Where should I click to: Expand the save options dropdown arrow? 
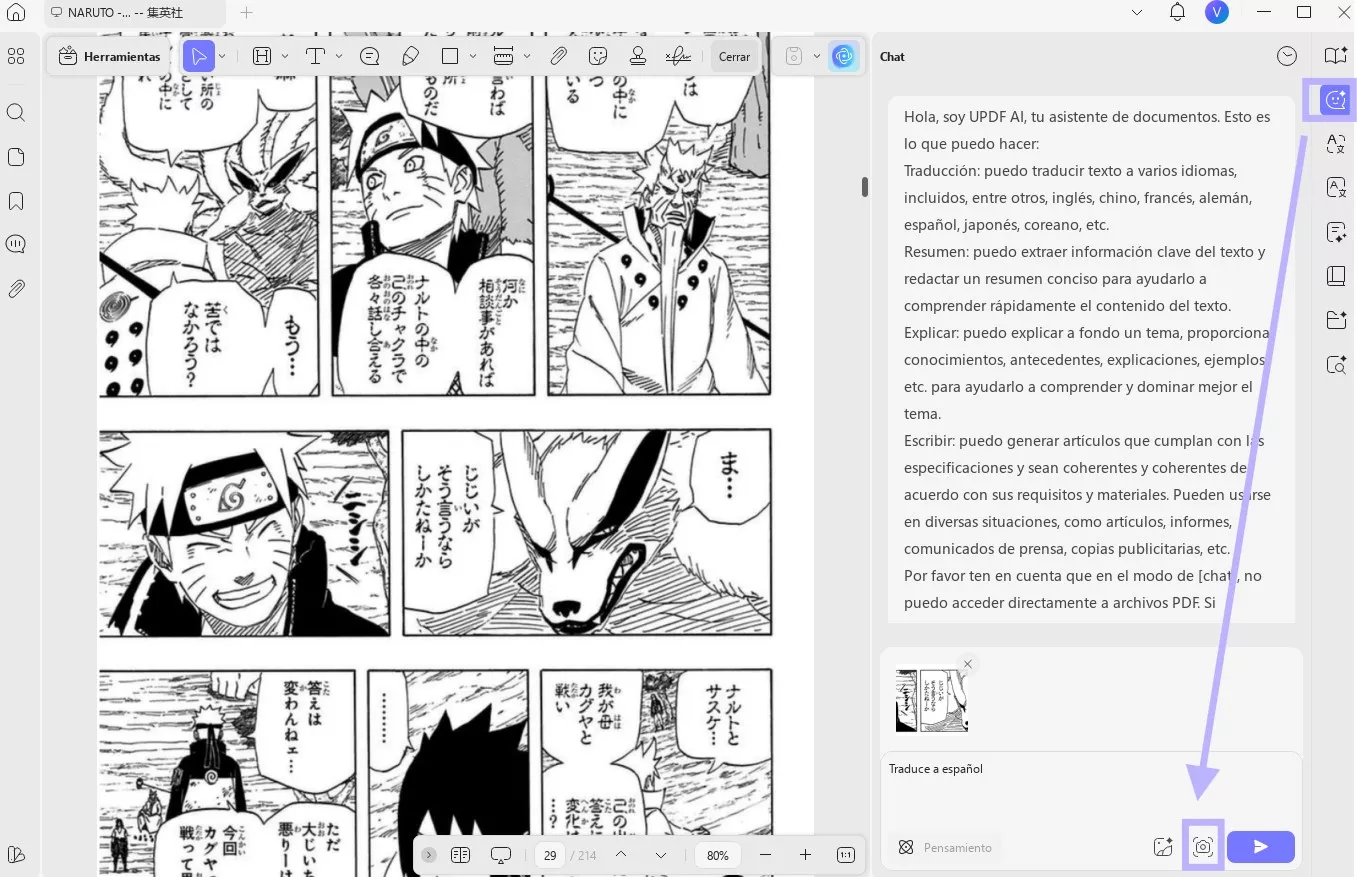click(816, 56)
